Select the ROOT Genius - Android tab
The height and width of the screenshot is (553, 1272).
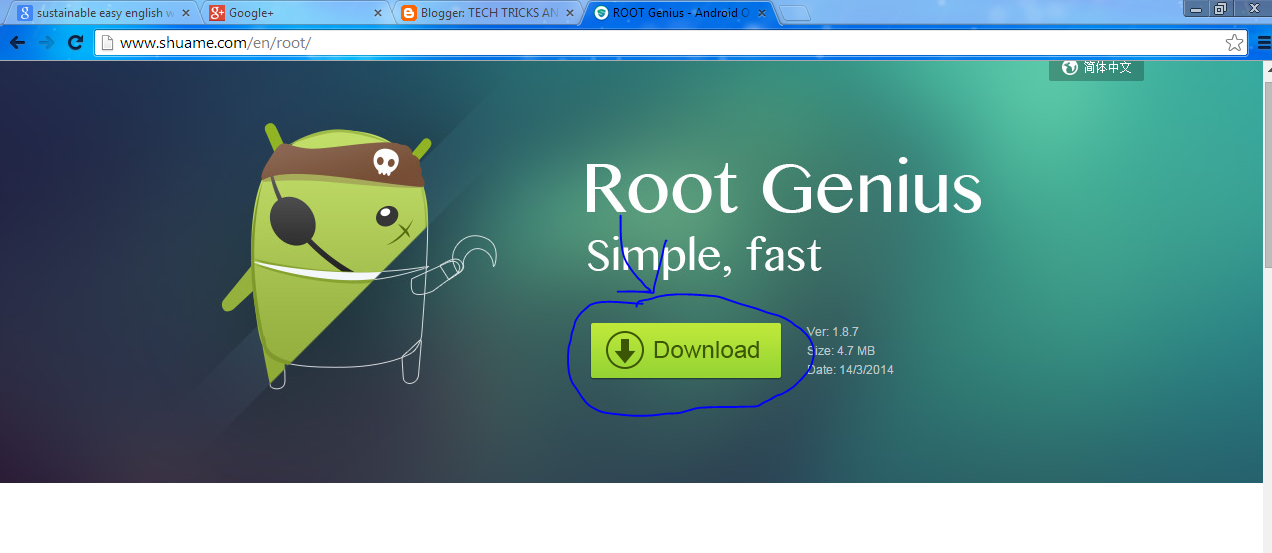point(679,13)
